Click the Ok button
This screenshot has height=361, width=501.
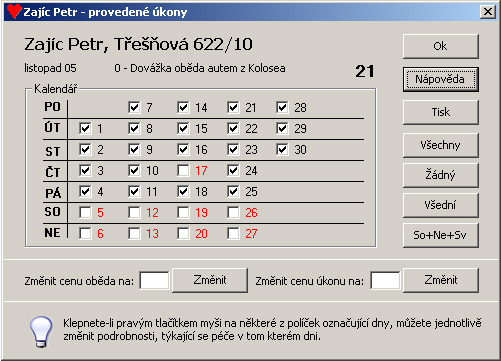click(441, 46)
